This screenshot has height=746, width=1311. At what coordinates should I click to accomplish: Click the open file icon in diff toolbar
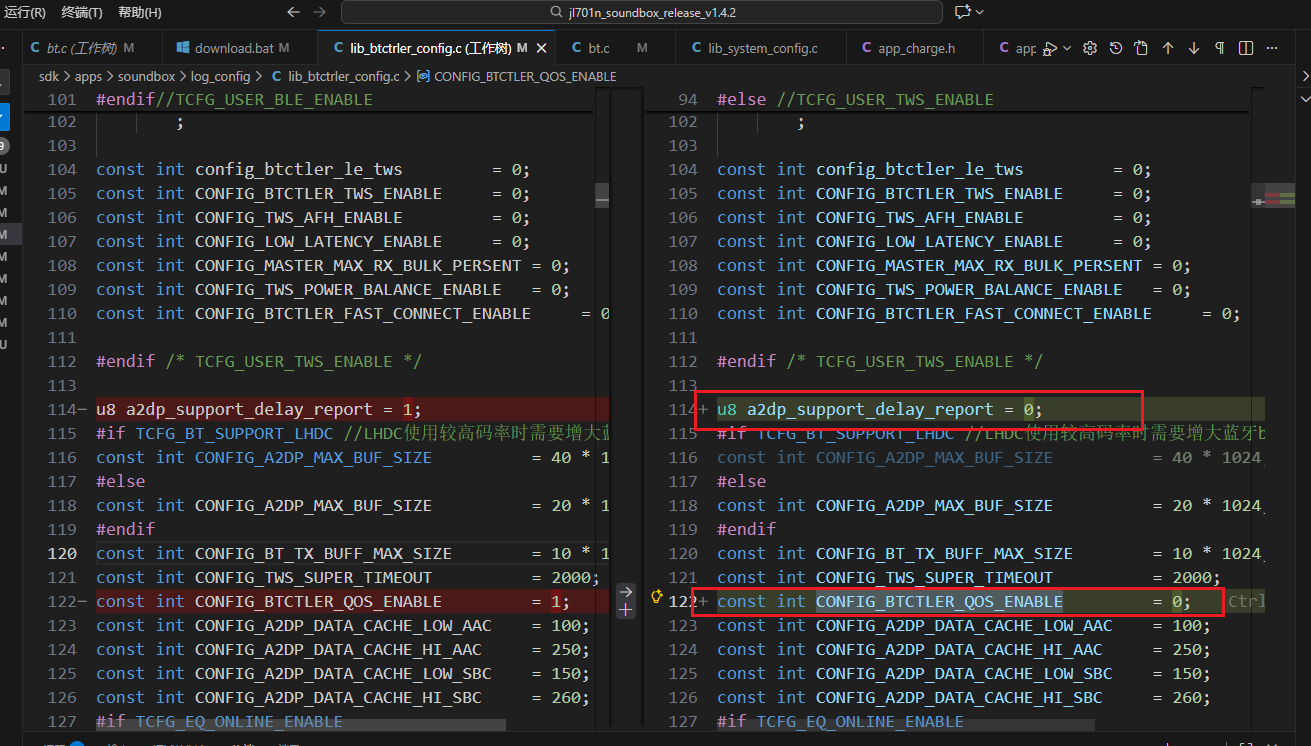coord(1141,48)
